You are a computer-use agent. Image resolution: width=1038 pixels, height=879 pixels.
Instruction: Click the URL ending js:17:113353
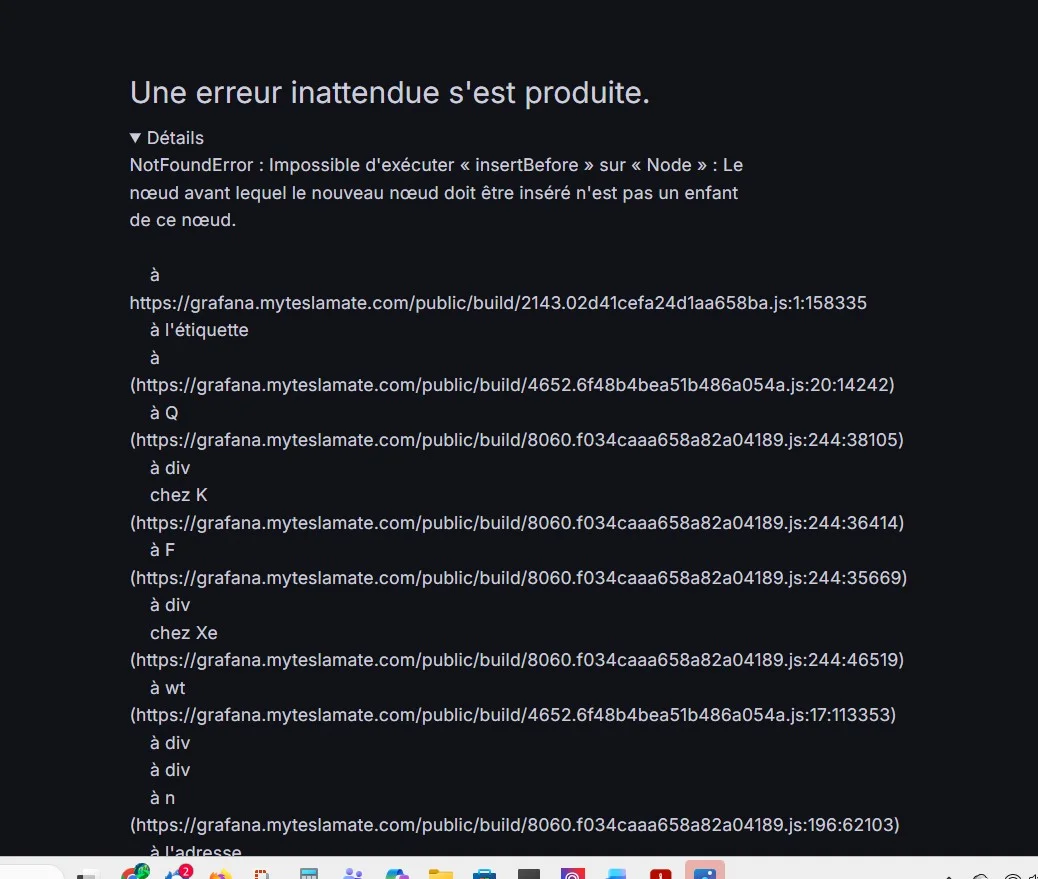tap(513, 715)
